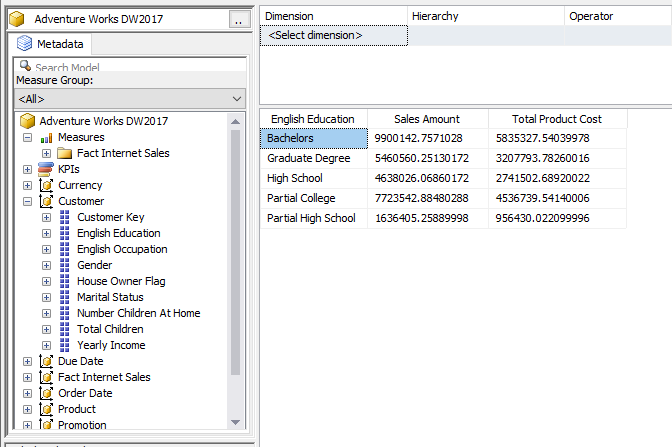Viewport: 672px width, 447px height.
Task: Expand the Total Children attribute
Action: coord(46,330)
